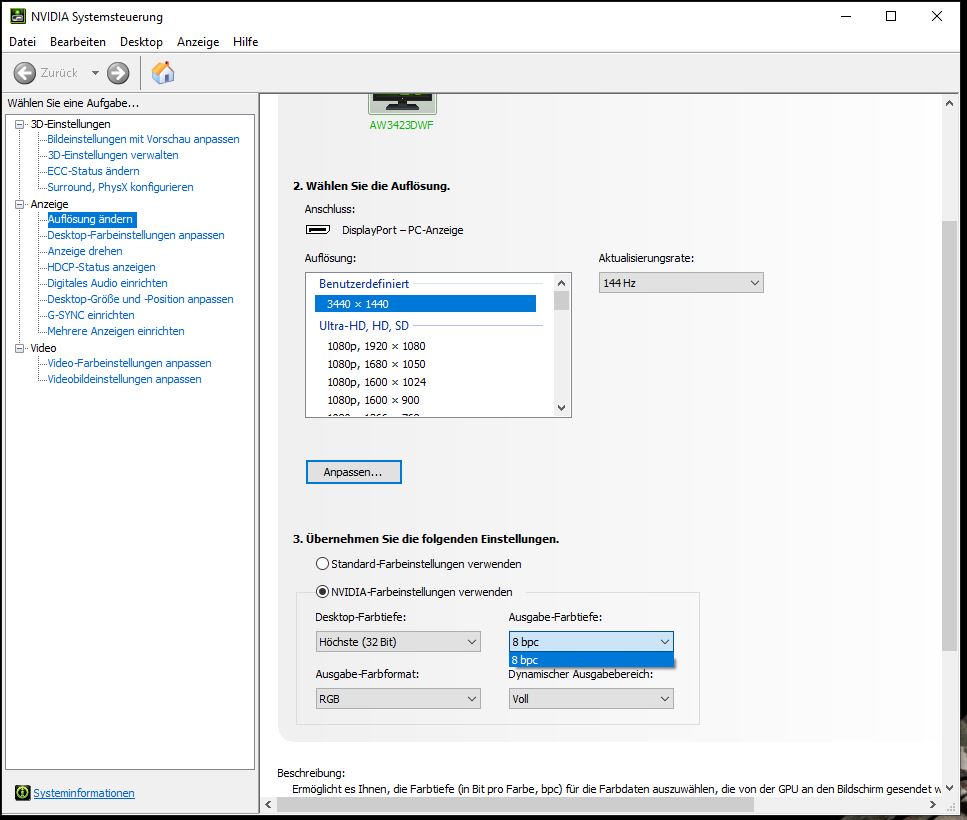Click resolution list scroll-up arrow
Viewport: 967px width, 820px height.
(x=561, y=283)
